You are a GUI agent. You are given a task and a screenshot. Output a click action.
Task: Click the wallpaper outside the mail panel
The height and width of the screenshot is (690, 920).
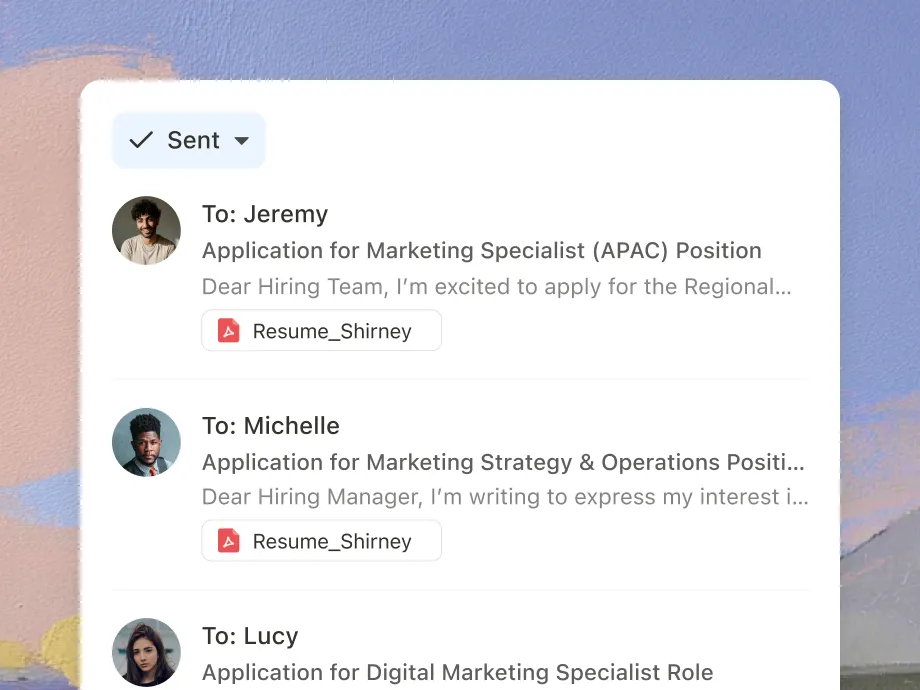40,300
